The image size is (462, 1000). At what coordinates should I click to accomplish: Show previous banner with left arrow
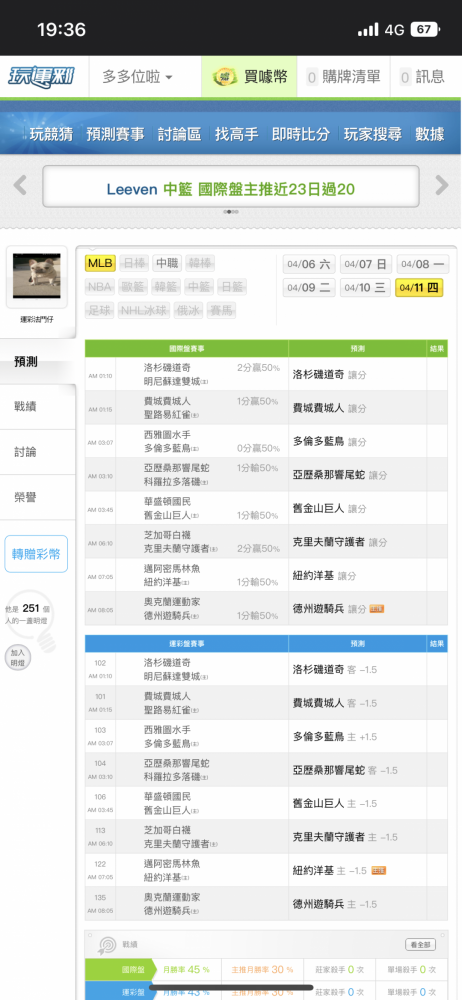(20, 186)
